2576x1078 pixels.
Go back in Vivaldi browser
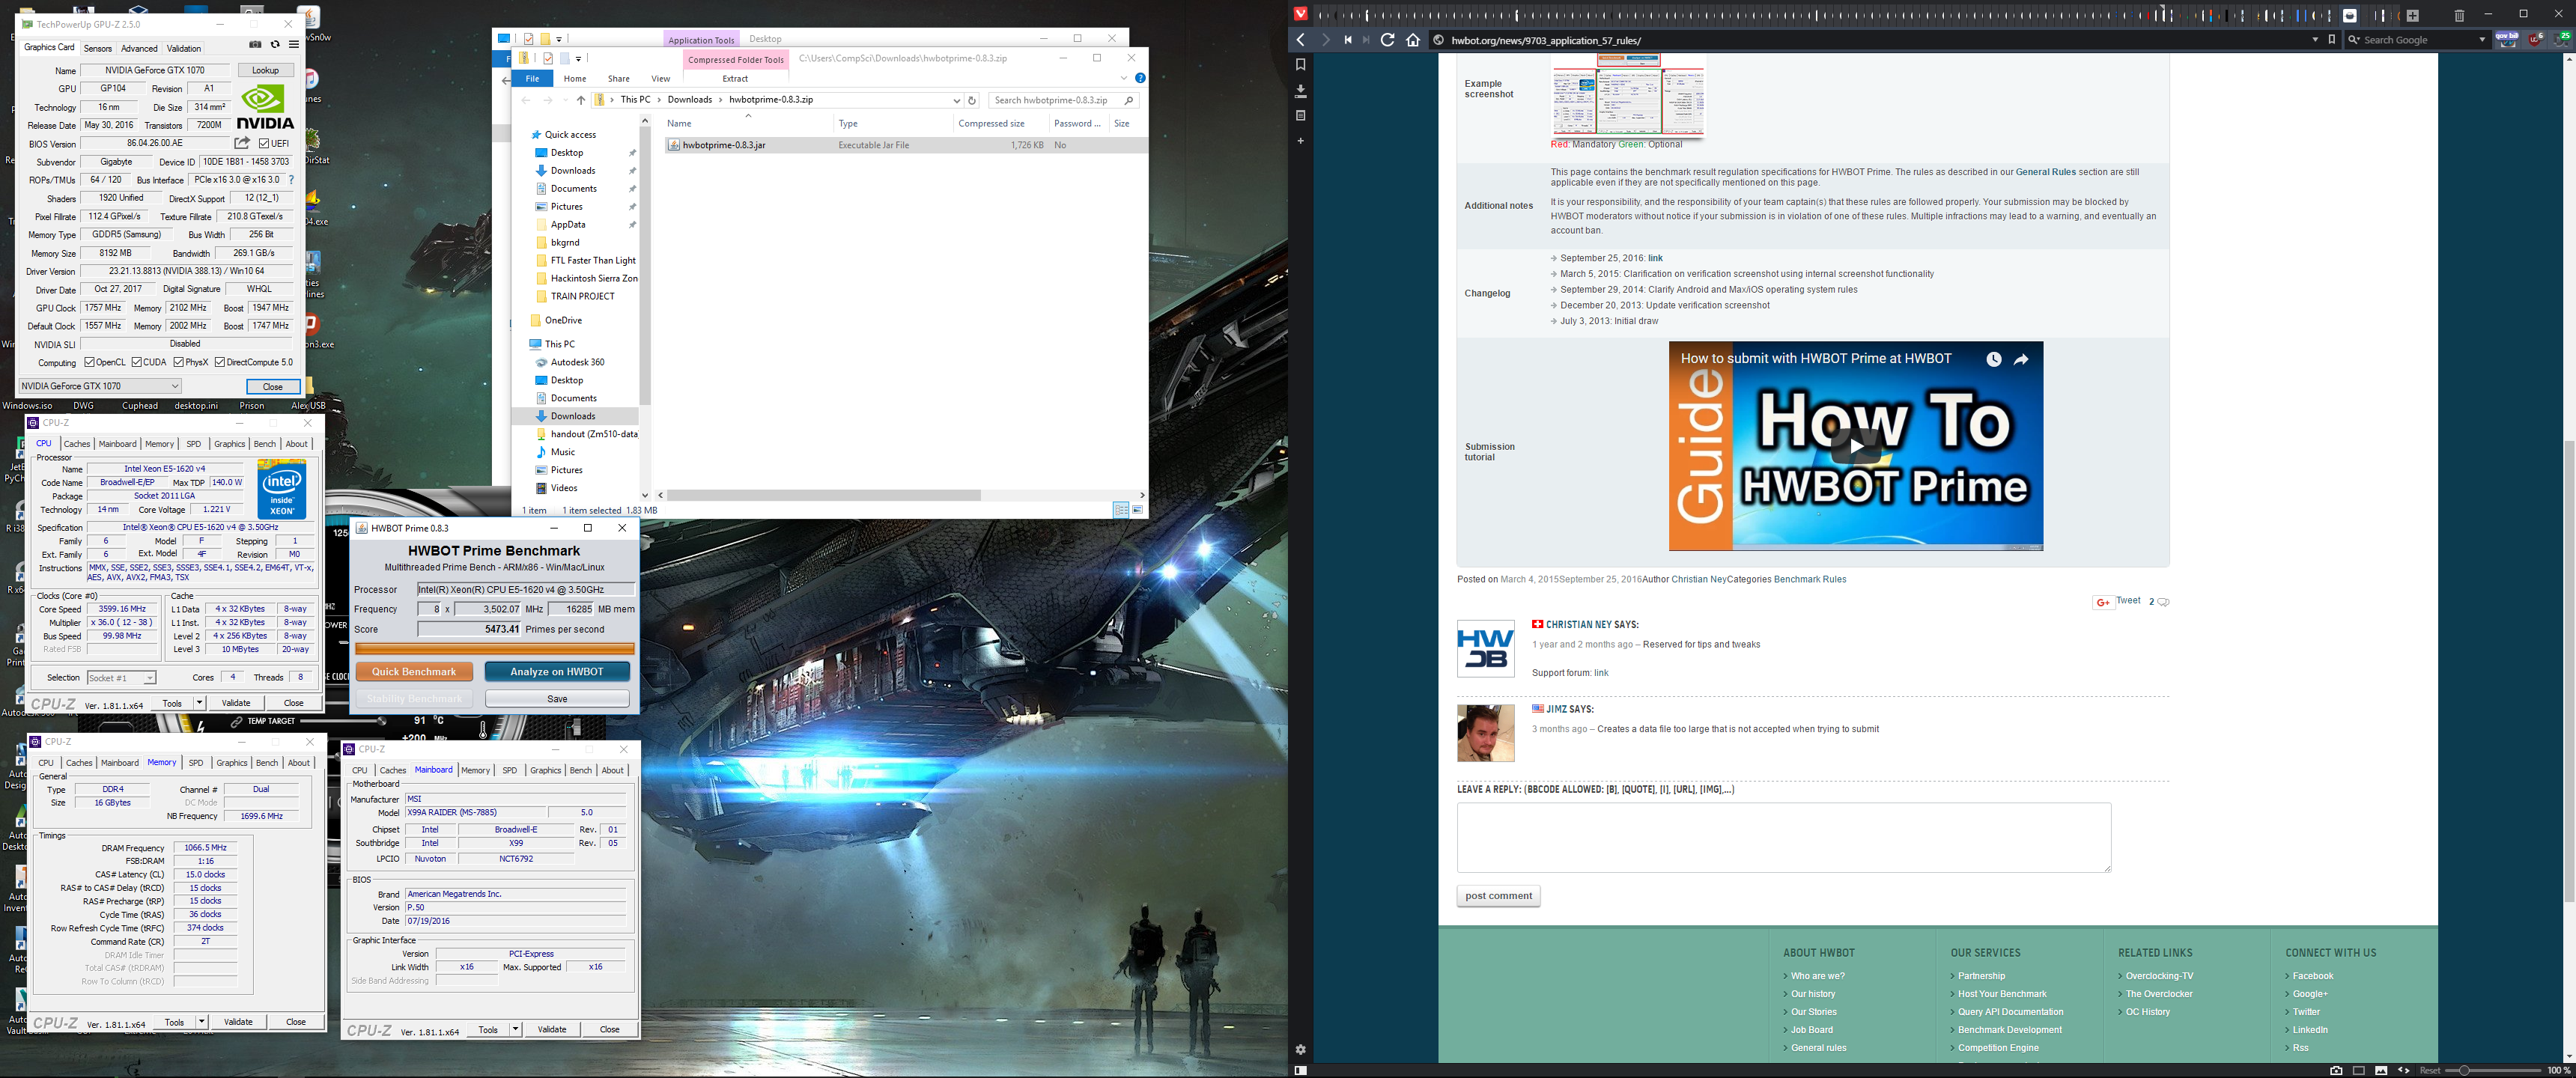tap(1300, 40)
